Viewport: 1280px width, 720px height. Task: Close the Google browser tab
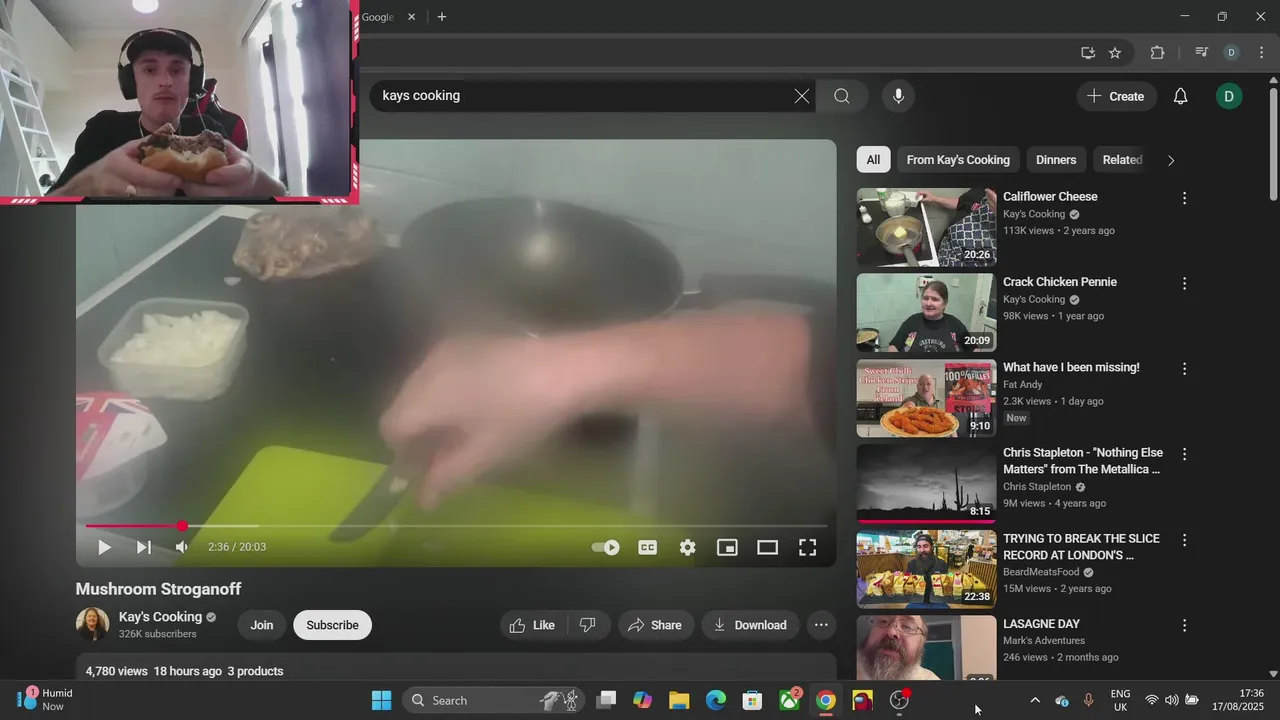point(411,17)
